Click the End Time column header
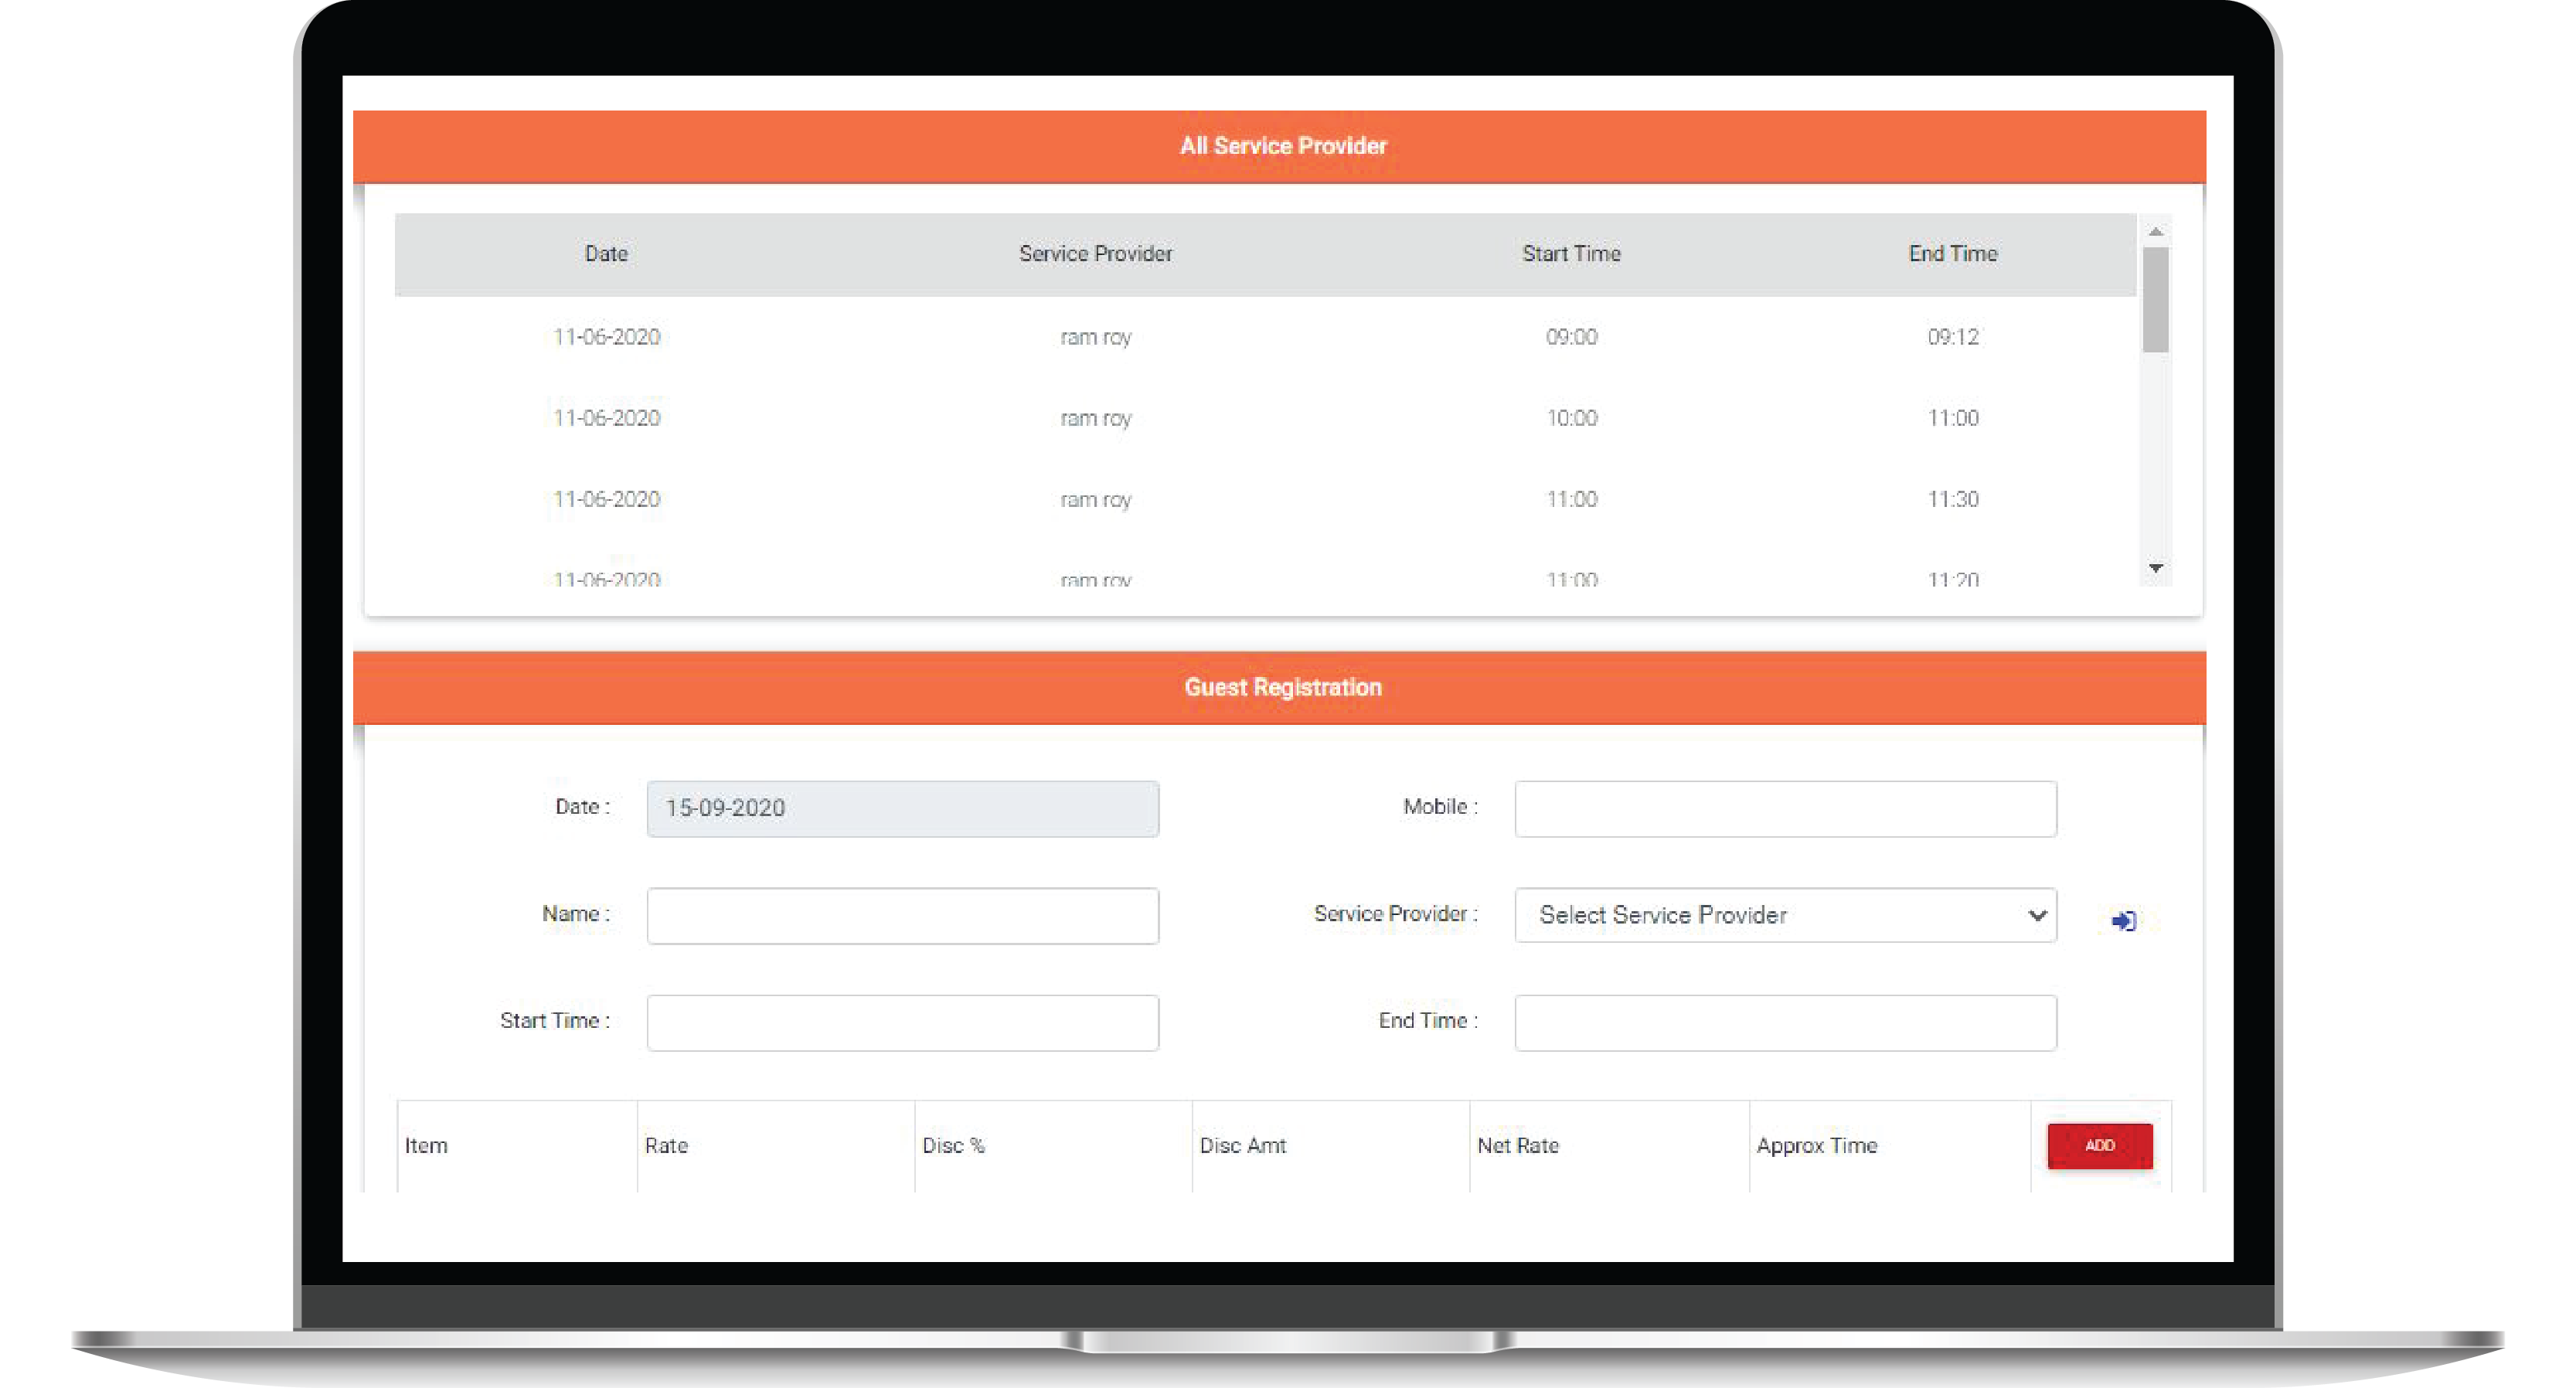 coord(1952,254)
